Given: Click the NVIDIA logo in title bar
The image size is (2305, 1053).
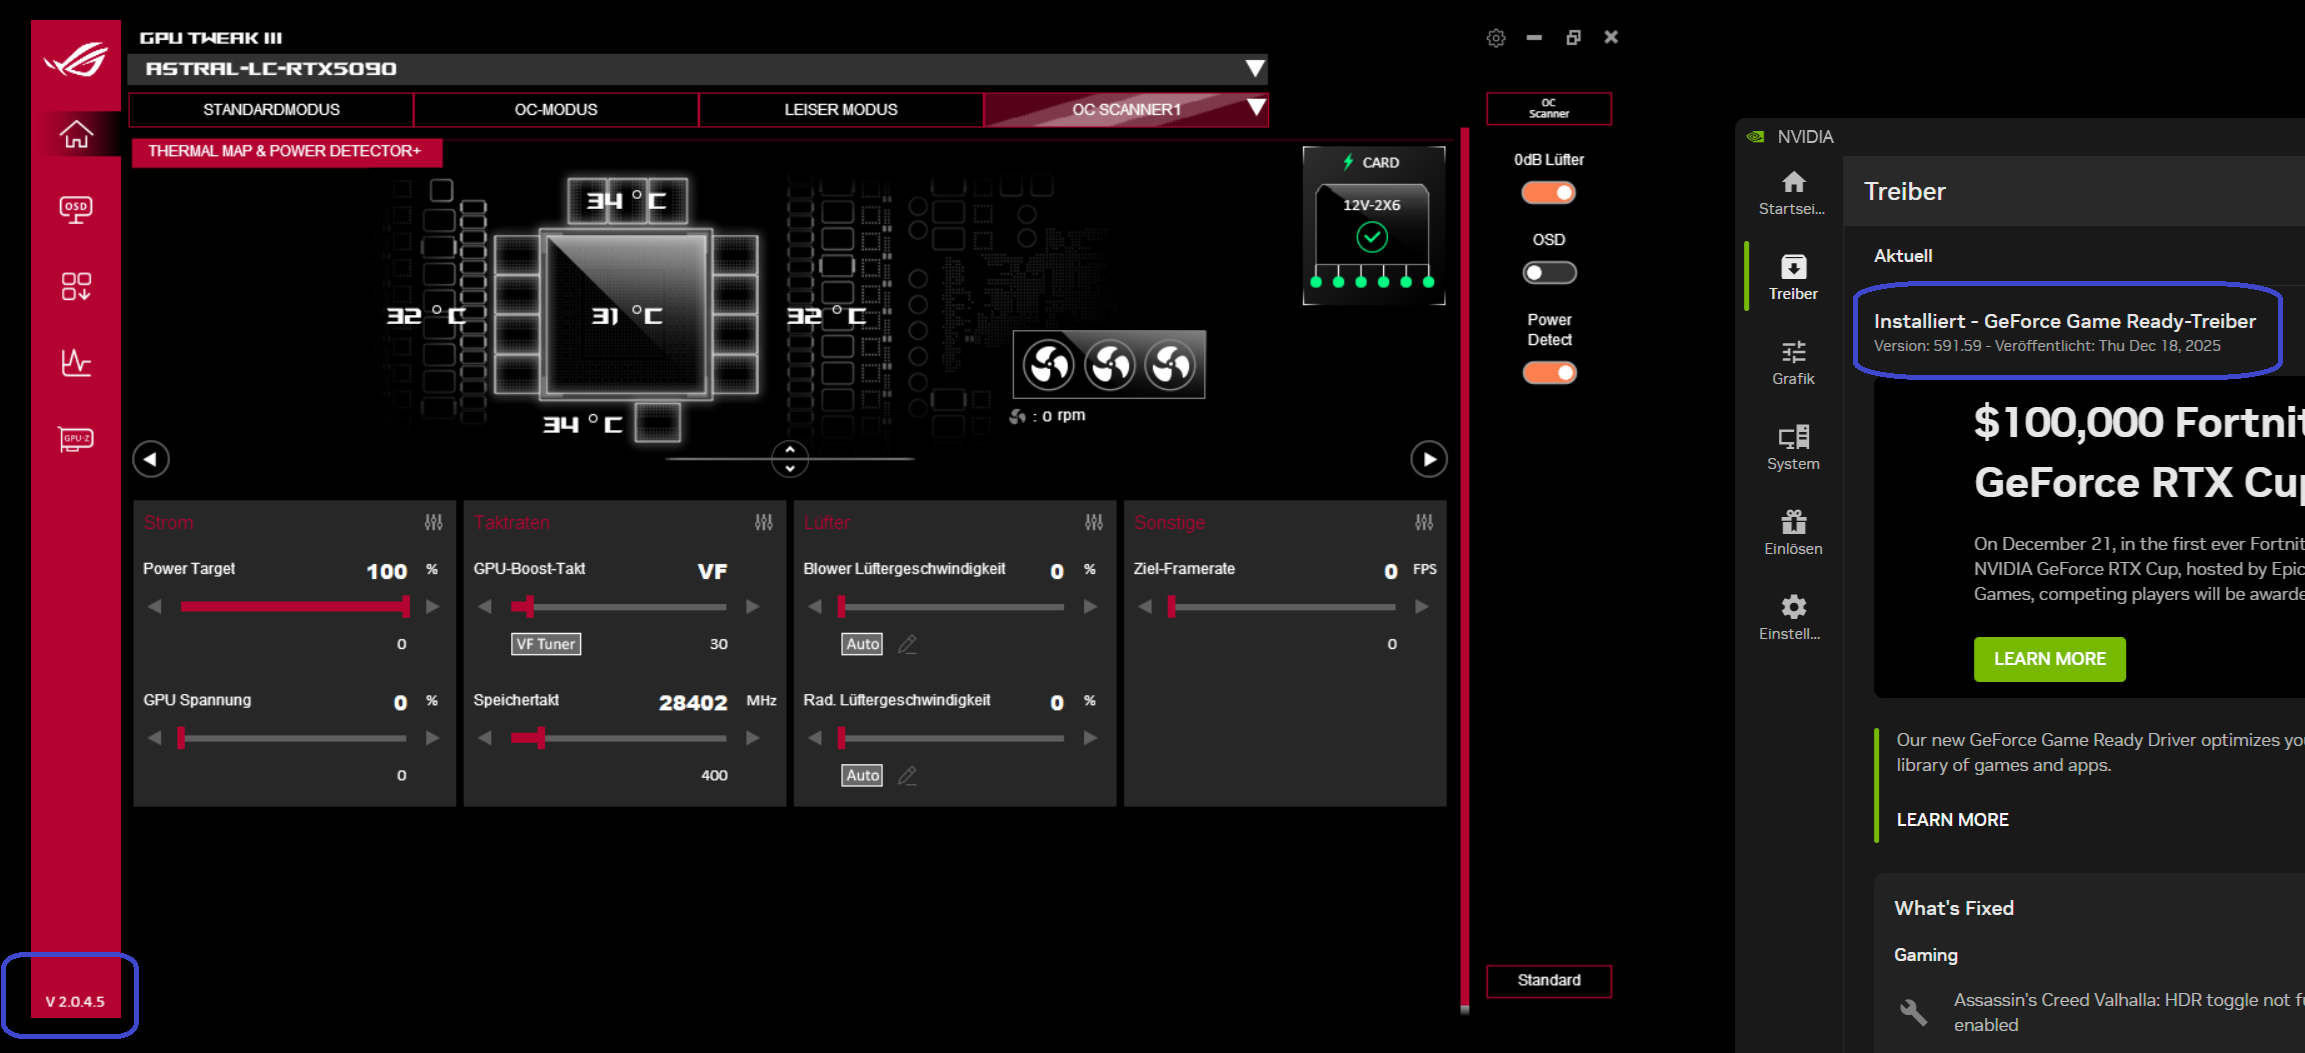Looking at the screenshot, I should coord(1755,137).
